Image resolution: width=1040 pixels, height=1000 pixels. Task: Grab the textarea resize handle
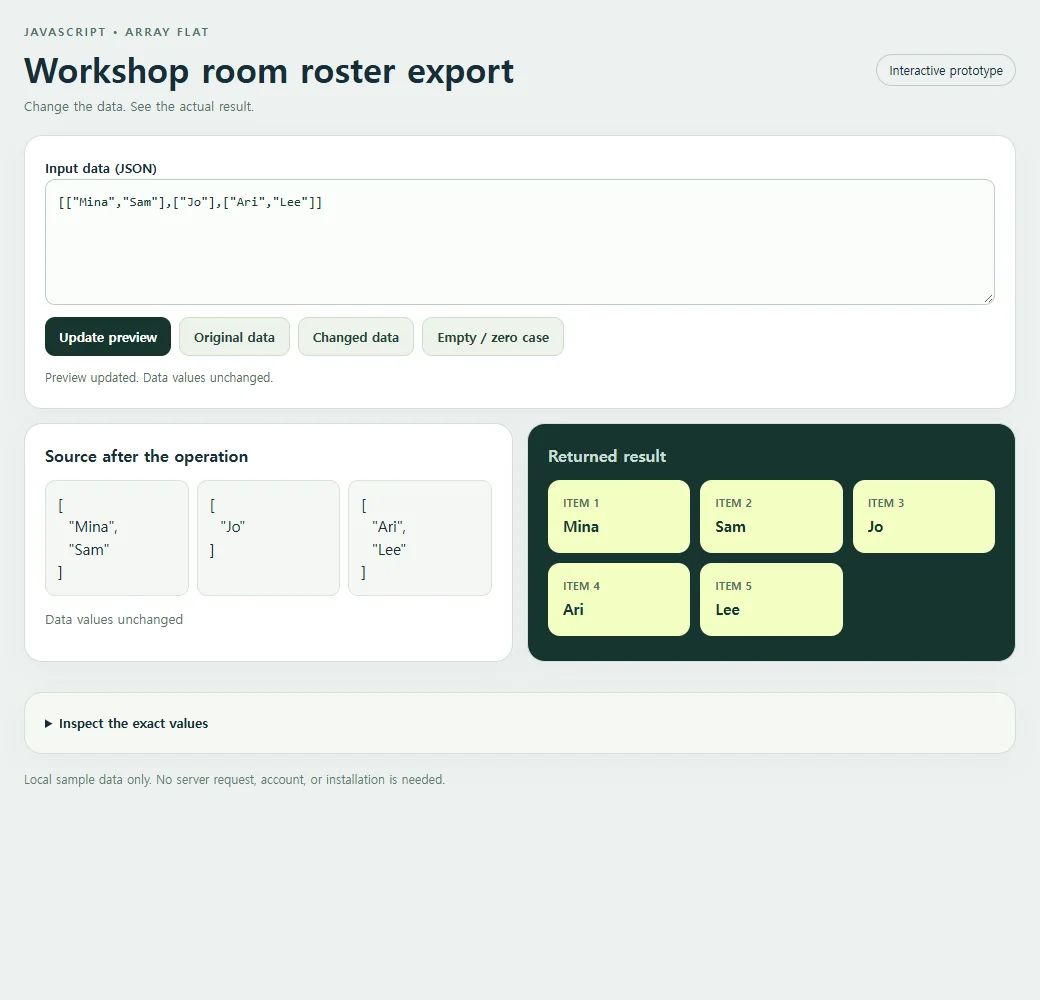988,298
